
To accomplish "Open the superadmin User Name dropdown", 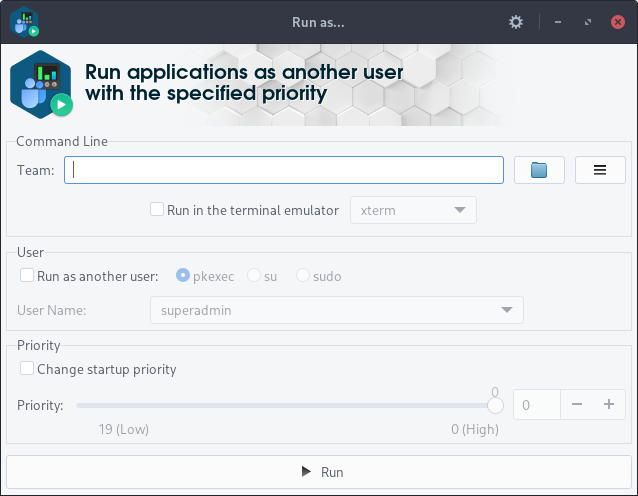I will click(x=337, y=310).
